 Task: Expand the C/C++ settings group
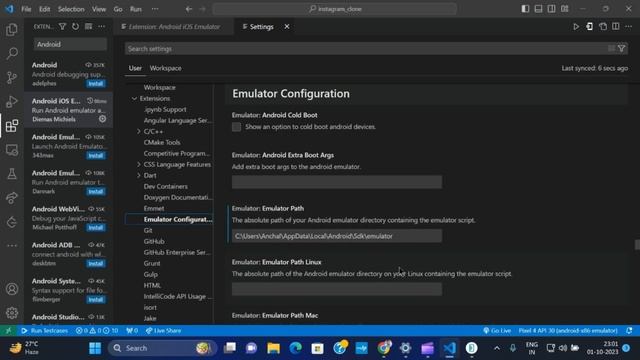tap(139, 131)
